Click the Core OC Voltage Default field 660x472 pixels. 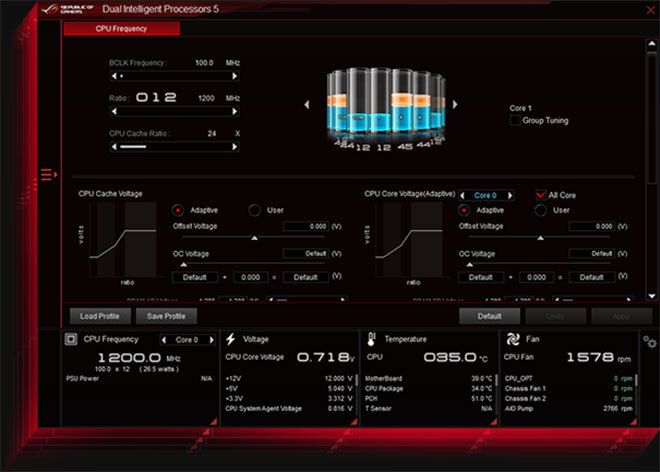pos(592,253)
